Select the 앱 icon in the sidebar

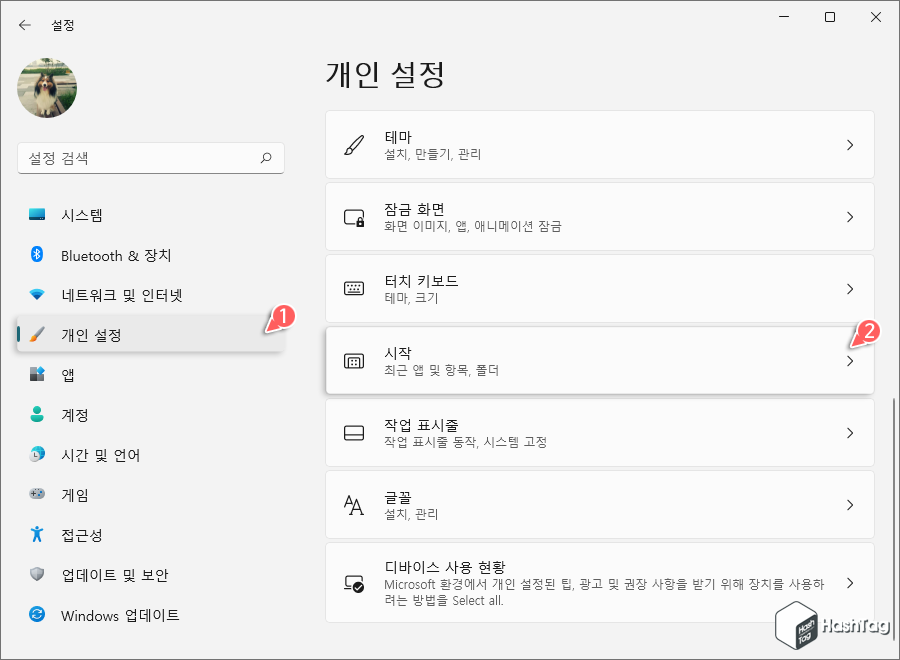point(37,375)
